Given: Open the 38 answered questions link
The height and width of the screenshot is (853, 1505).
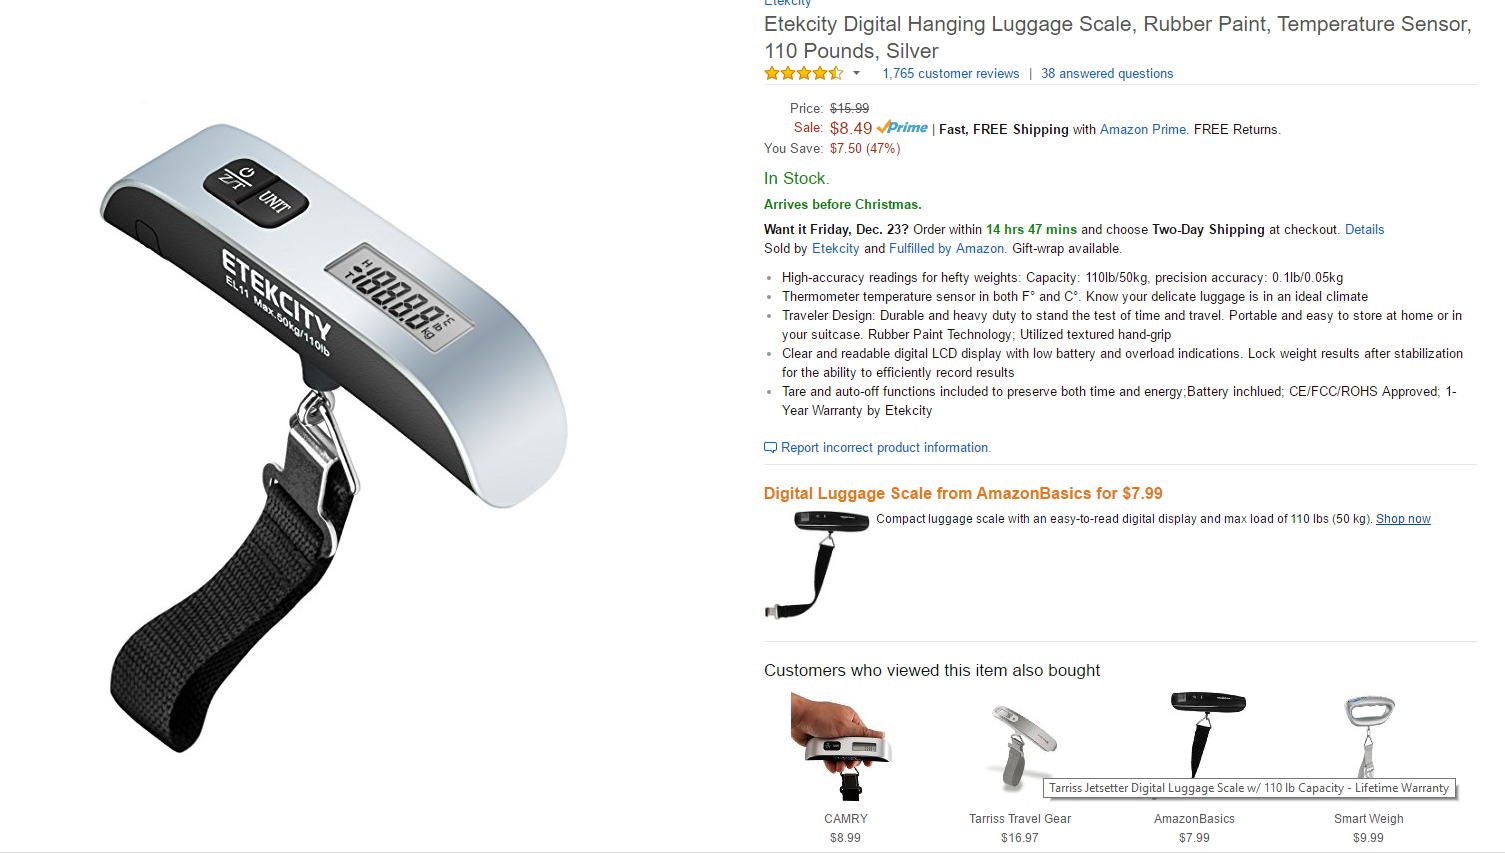Looking at the screenshot, I should (x=1107, y=73).
